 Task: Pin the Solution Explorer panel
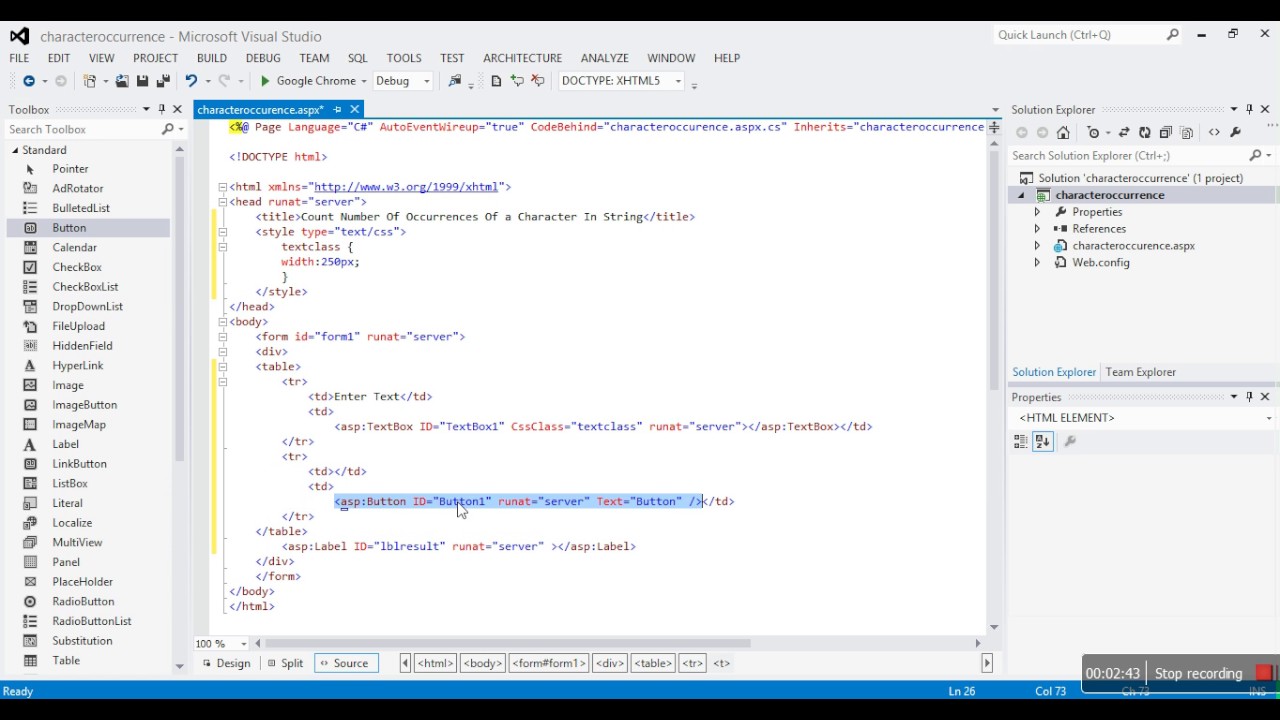1249,109
